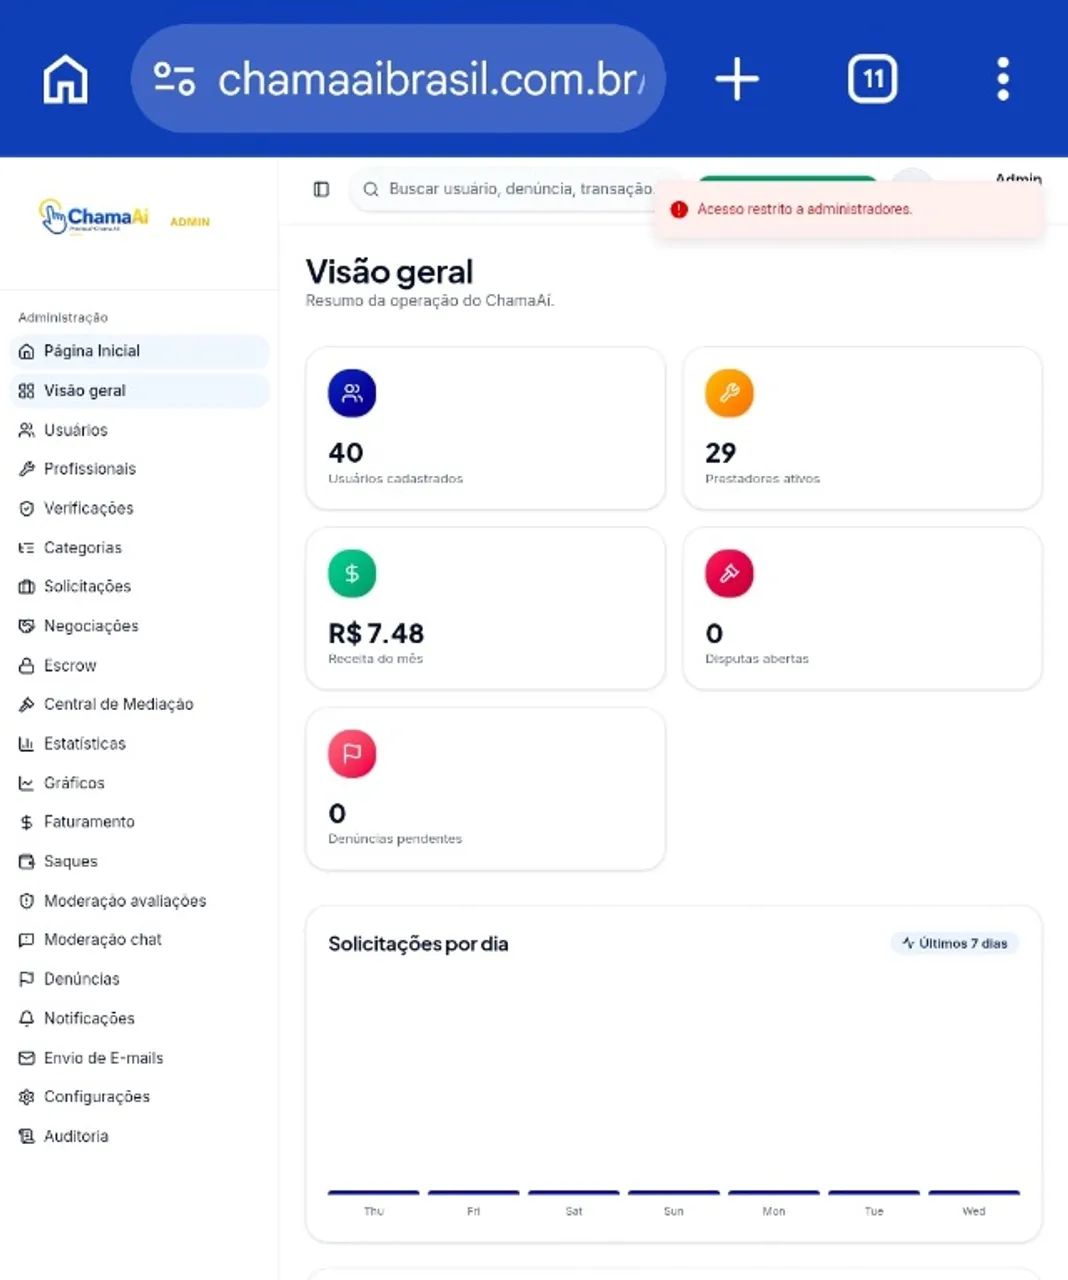Open Categorias section
The width and height of the screenshot is (1068, 1280).
tap(140, 548)
